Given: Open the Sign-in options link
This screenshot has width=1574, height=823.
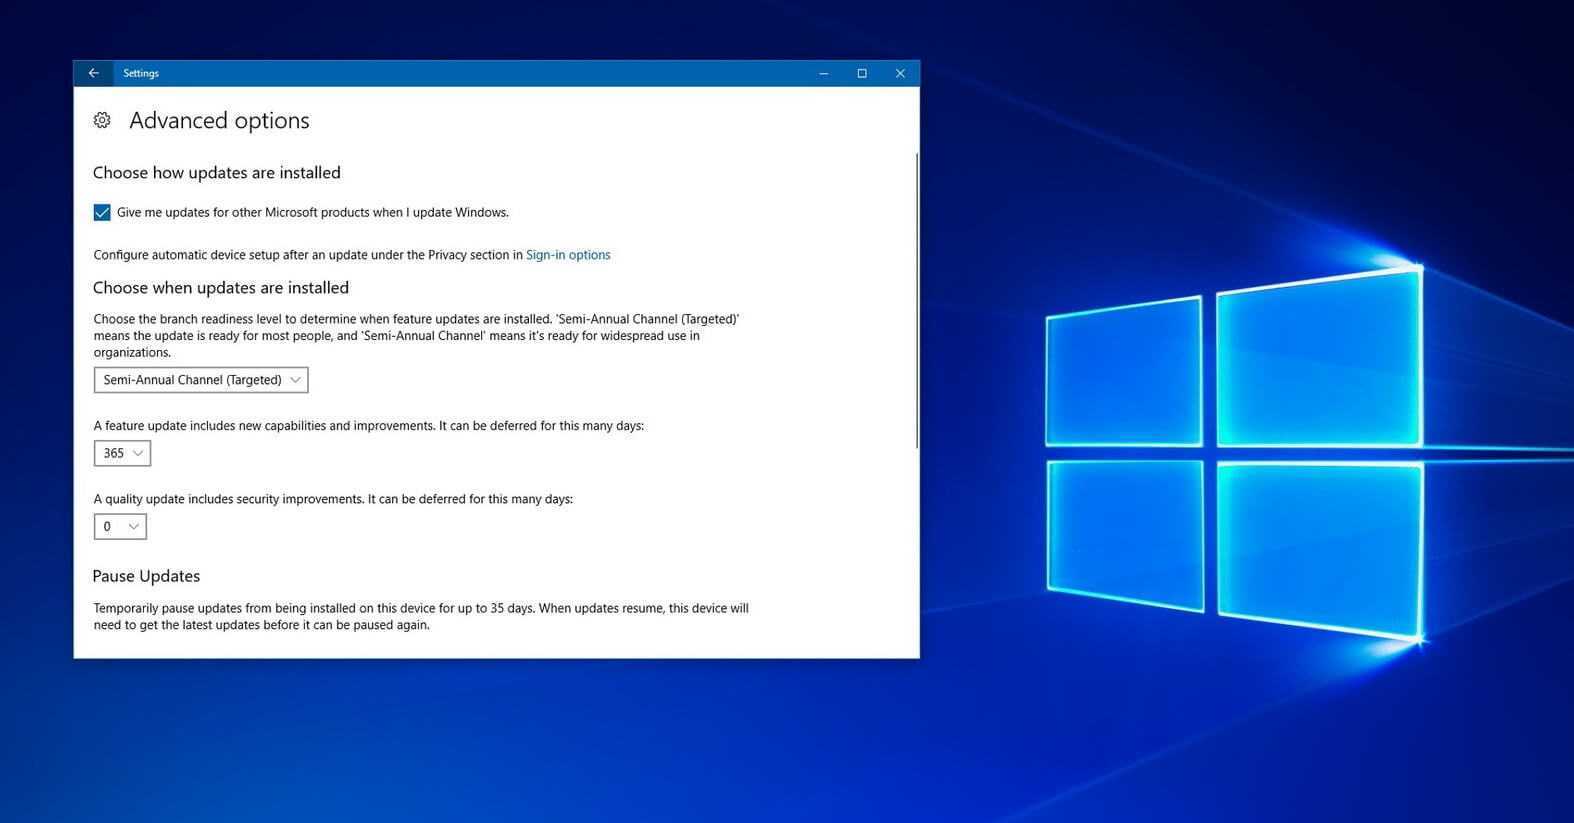Looking at the screenshot, I should coord(568,255).
